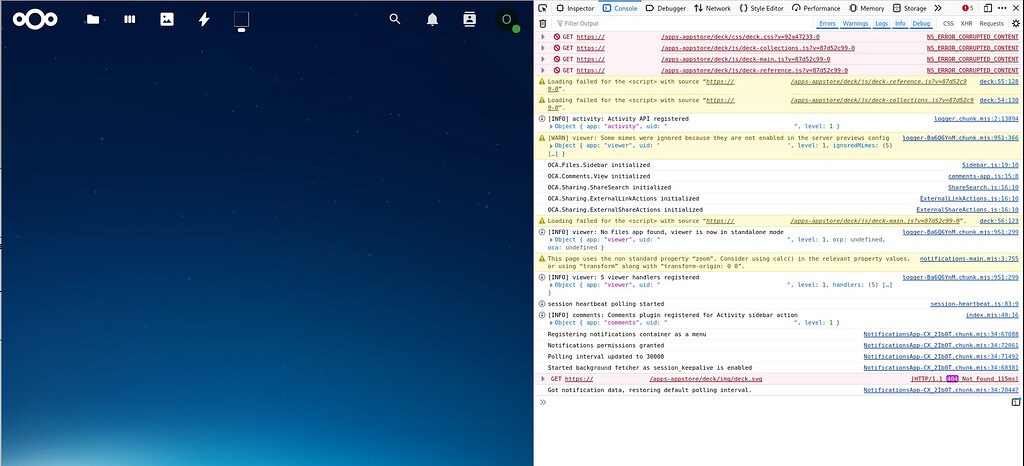The width and height of the screenshot is (1024, 466).
Task: Open the Photos app in Nextcloud header
Action: (167, 19)
